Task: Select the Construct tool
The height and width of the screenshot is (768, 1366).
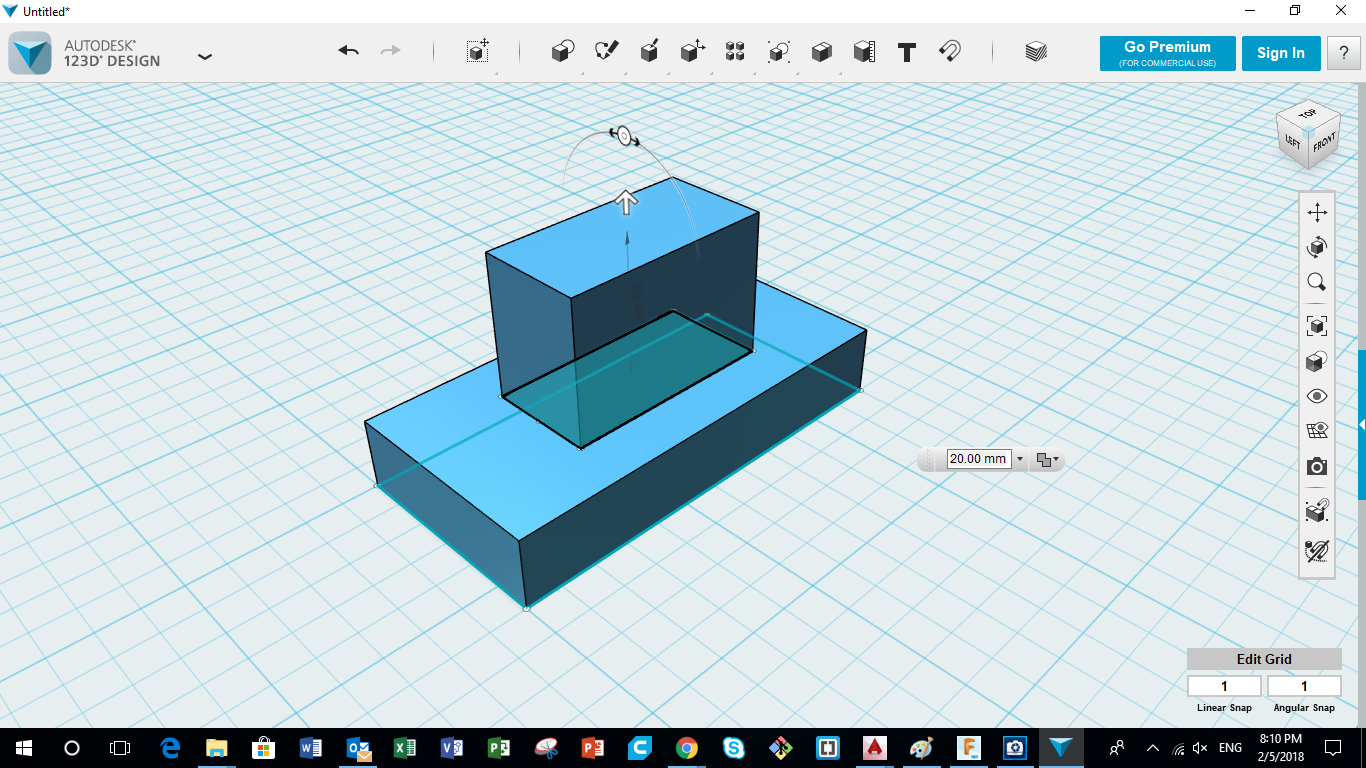Action: [x=649, y=52]
